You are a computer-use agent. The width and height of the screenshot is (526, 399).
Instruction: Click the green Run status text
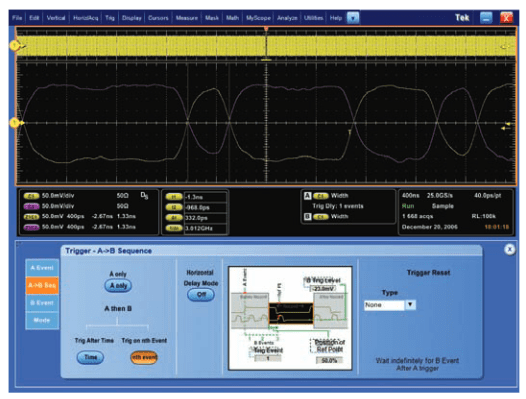[408, 206]
